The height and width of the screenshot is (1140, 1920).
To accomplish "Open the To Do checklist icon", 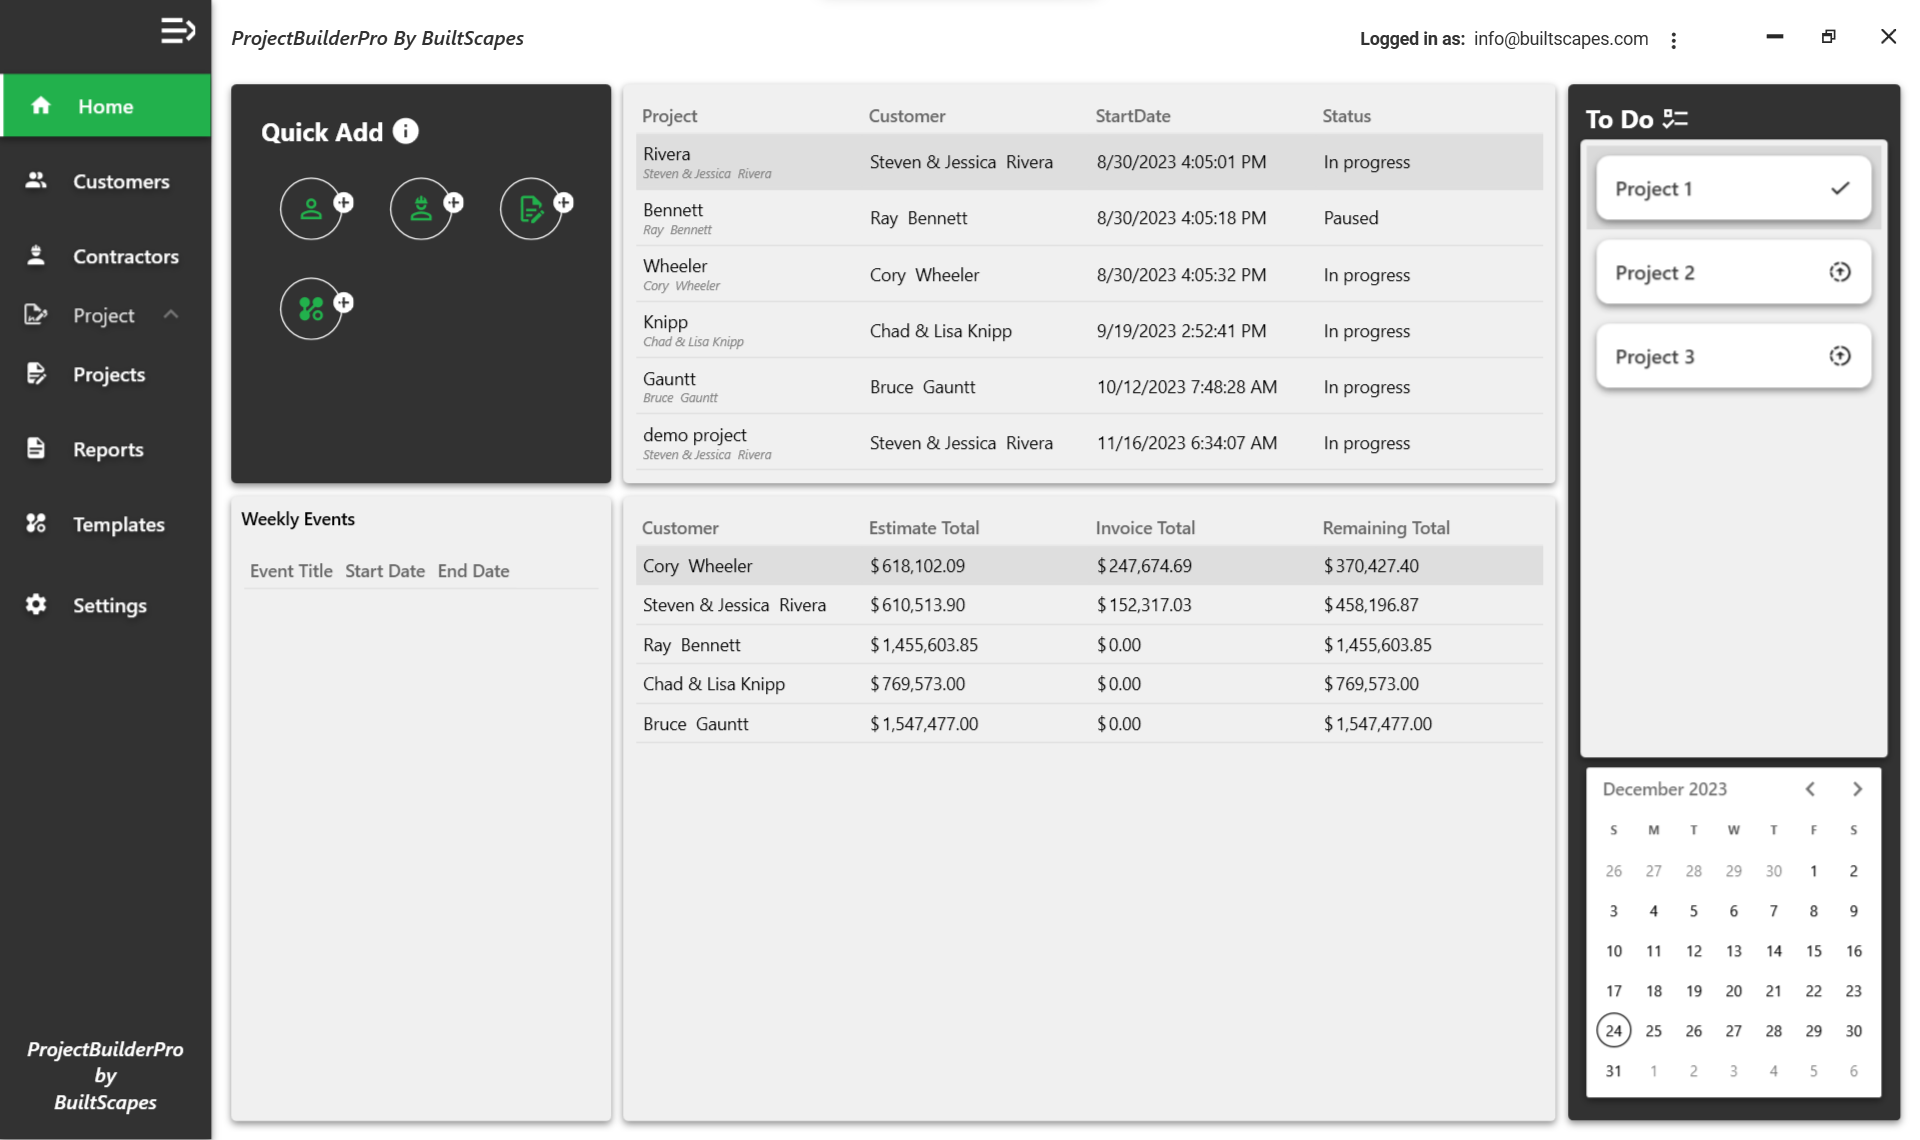I will click(x=1675, y=119).
